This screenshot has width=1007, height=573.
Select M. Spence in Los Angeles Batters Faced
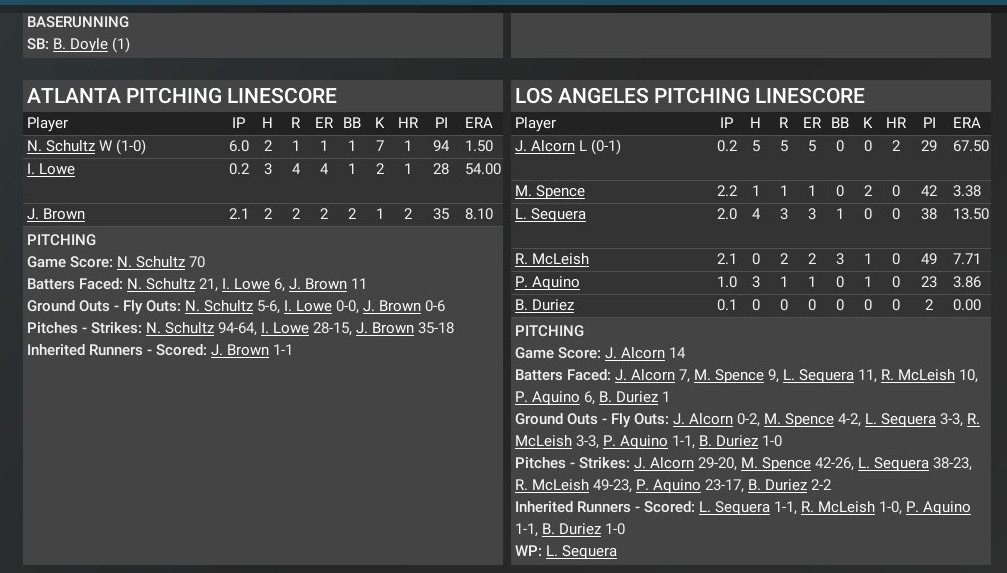click(729, 375)
